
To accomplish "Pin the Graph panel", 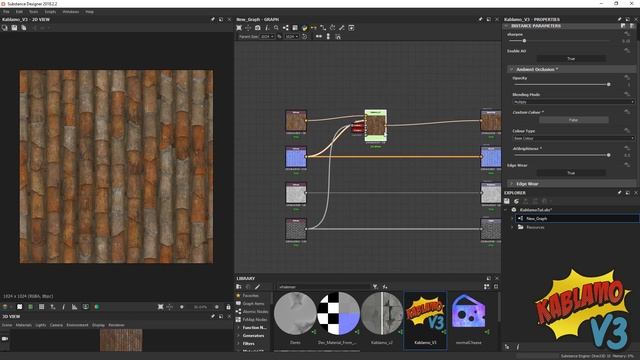I will pyautogui.click(x=480, y=19).
